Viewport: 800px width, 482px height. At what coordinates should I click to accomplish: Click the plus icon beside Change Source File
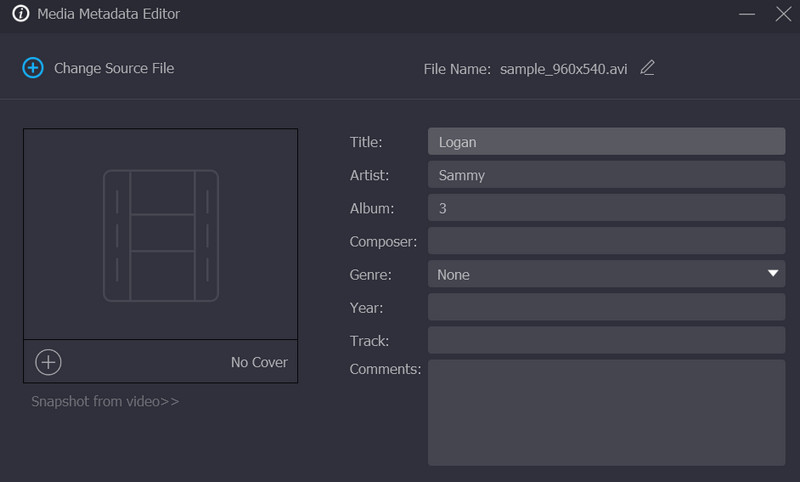point(33,68)
